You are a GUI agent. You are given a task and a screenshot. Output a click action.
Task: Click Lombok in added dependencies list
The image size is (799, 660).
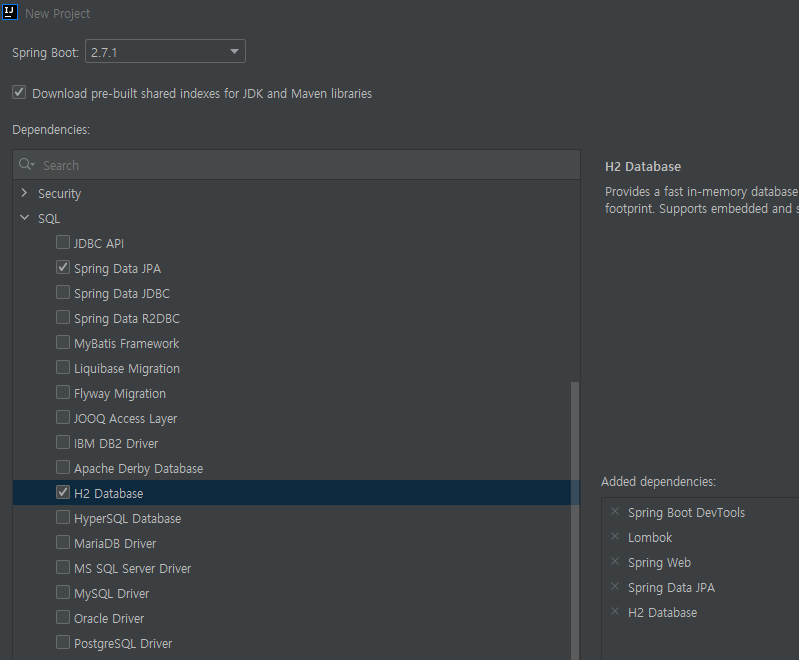pyautogui.click(x=650, y=537)
